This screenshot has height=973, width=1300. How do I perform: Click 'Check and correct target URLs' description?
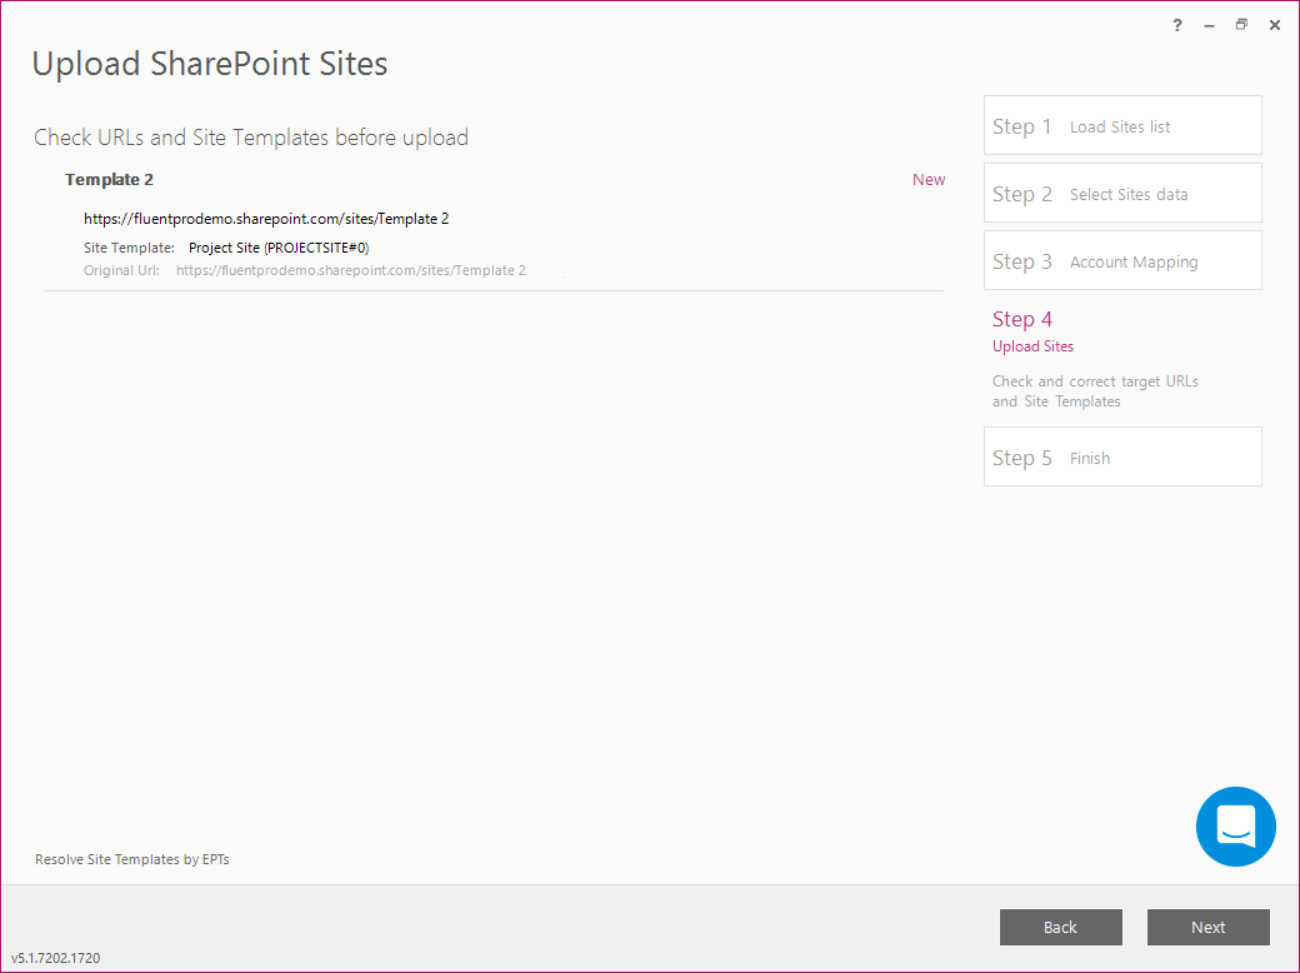[x=1095, y=391]
